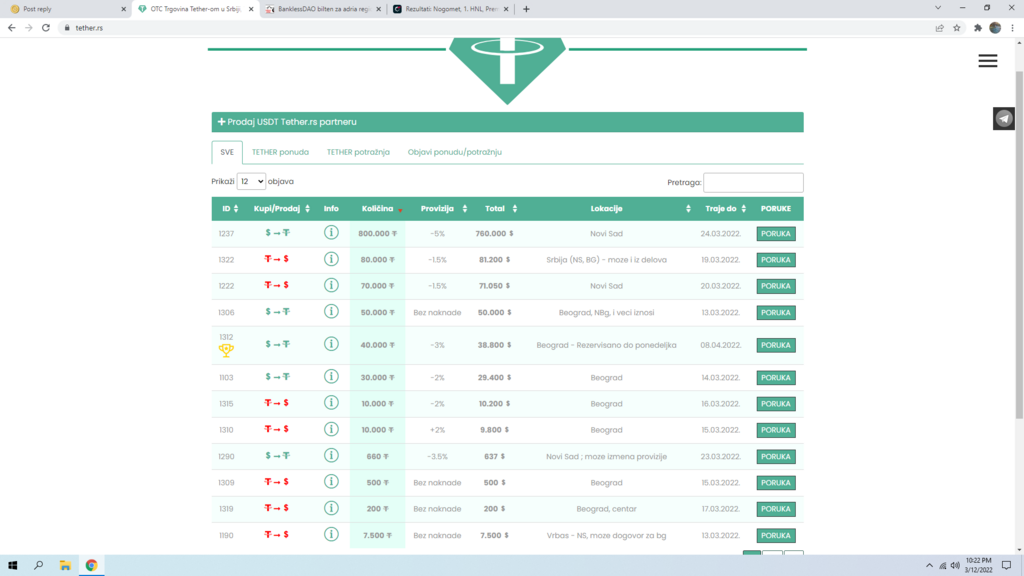Open the hamburger menu
The image size is (1024, 576).
coord(987,61)
